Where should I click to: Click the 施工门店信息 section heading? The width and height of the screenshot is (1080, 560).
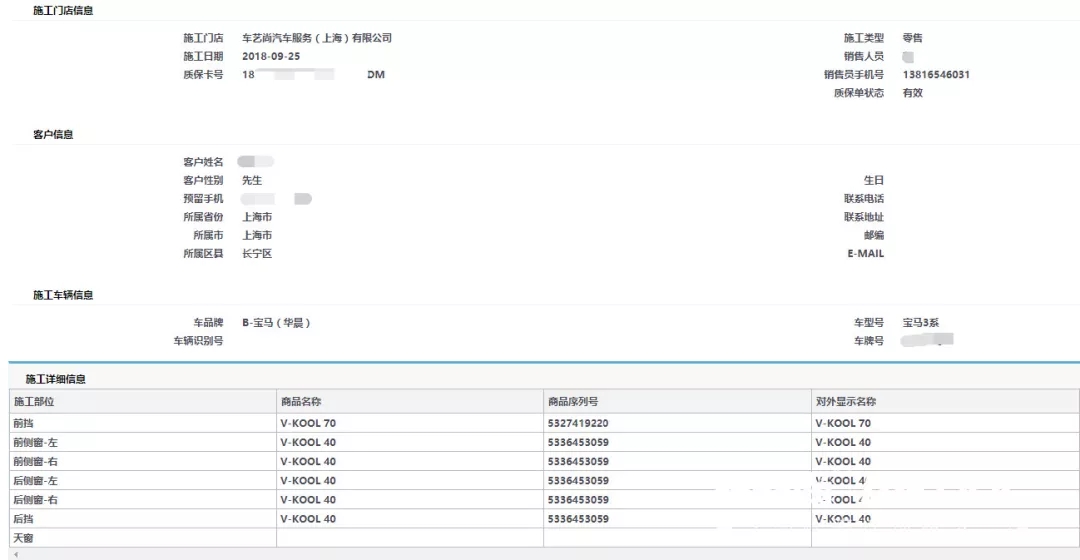(64, 11)
